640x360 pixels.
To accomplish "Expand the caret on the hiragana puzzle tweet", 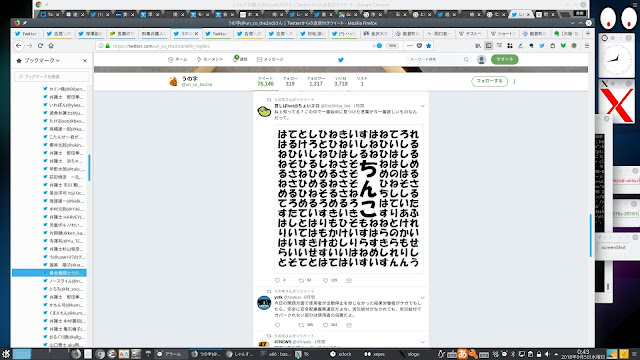I will click(422, 106).
